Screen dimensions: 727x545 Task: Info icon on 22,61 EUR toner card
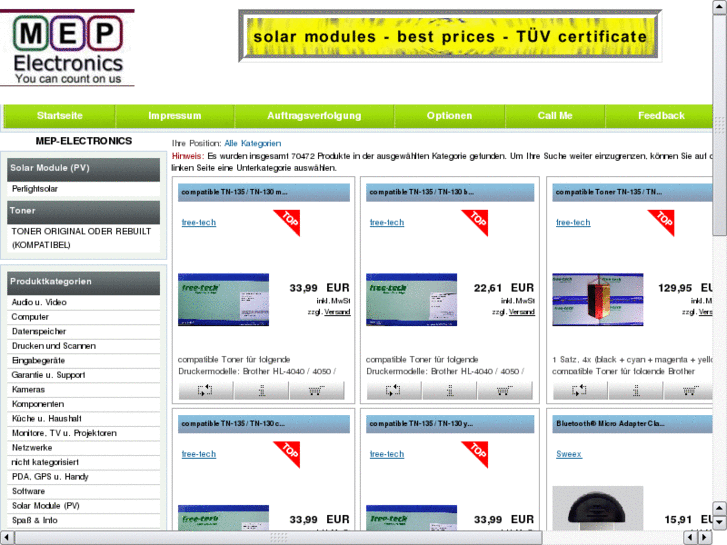point(449,391)
